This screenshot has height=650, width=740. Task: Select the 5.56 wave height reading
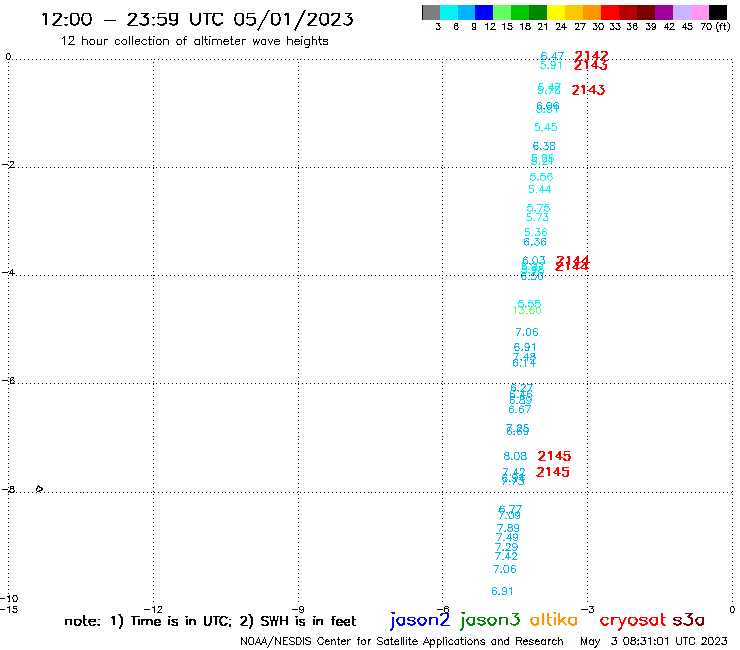541,177
